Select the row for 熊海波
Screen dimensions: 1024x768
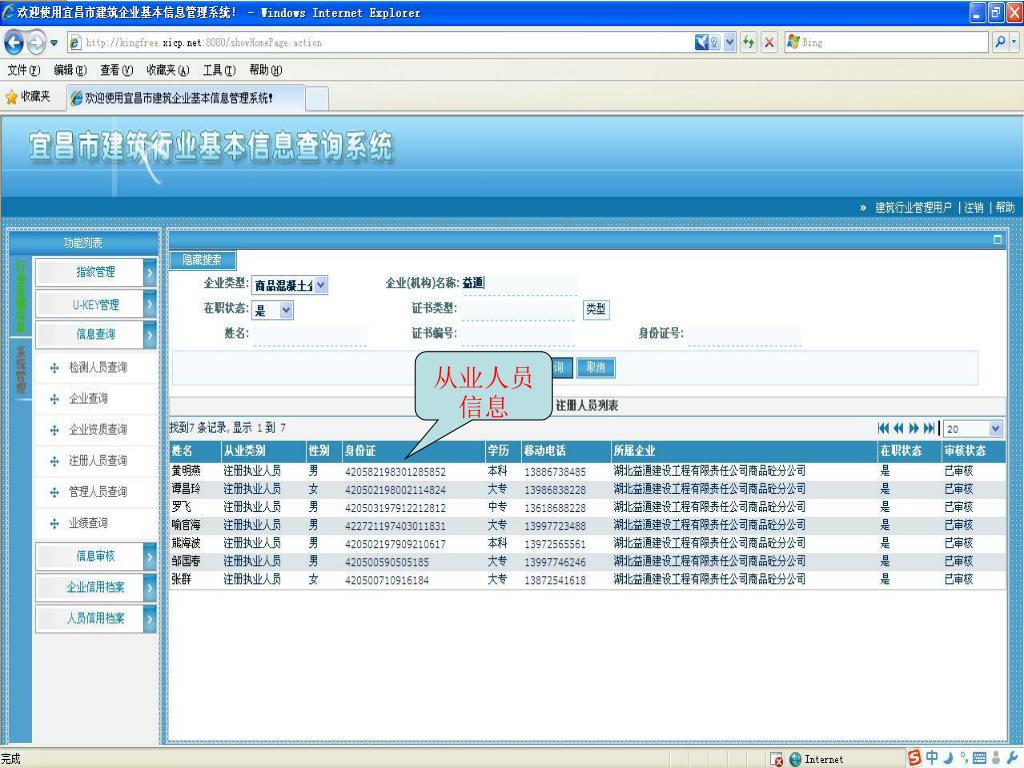point(587,543)
